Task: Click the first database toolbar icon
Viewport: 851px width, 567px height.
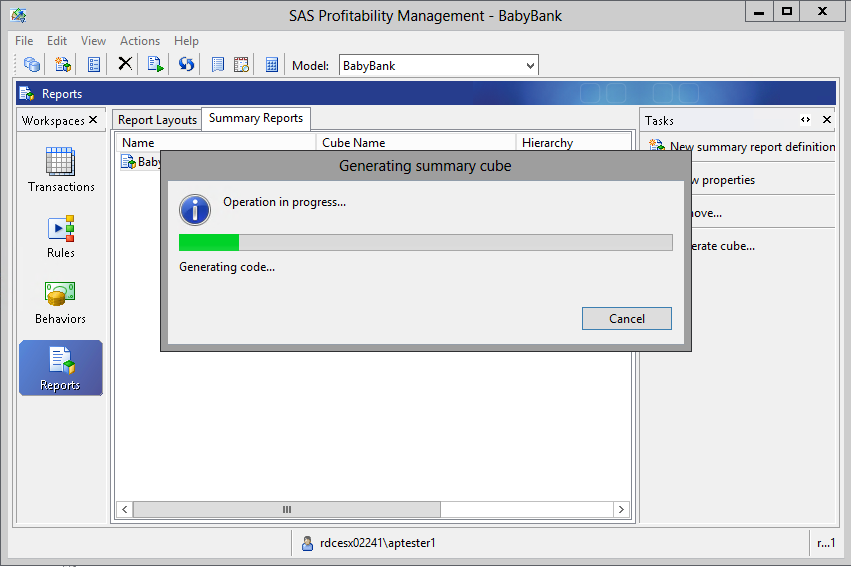Action: click(32, 65)
